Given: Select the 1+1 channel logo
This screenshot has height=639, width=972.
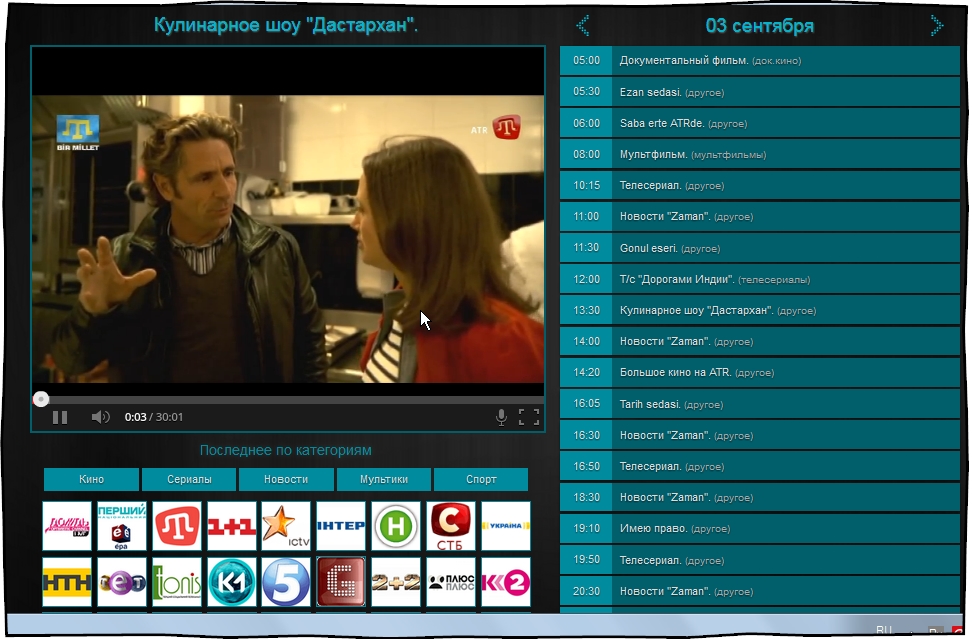Looking at the screenshot, I should point(232,526).
